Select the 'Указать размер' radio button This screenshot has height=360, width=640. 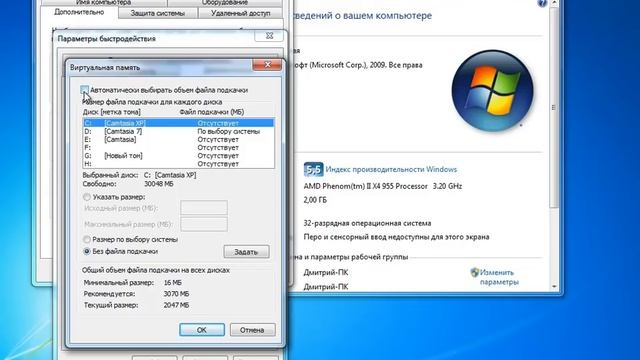(87, 197)
